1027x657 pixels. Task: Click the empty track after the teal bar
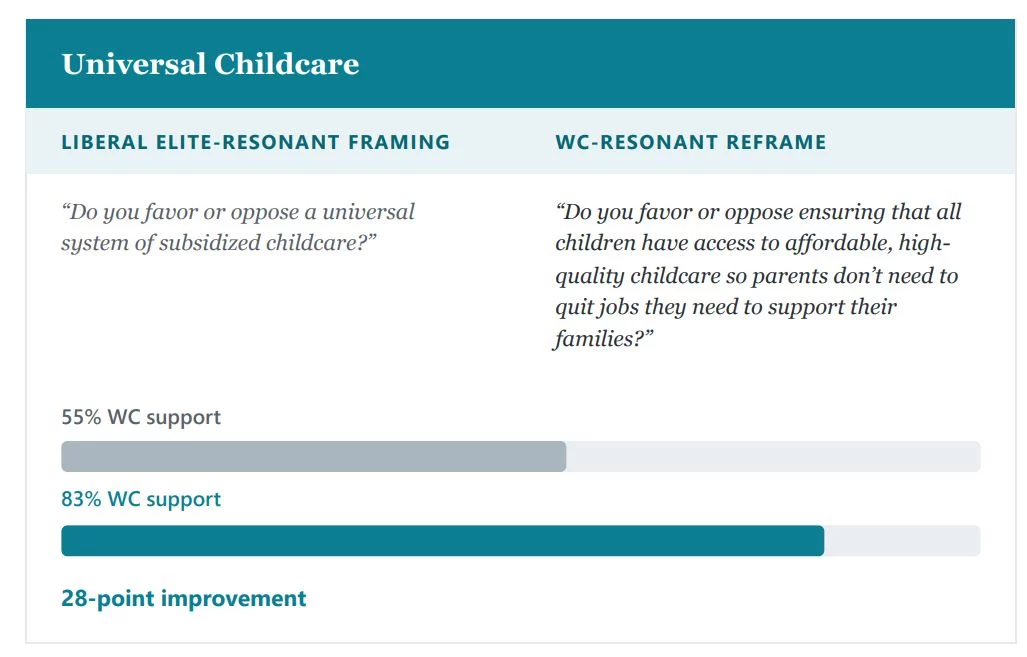coord(903,540)
